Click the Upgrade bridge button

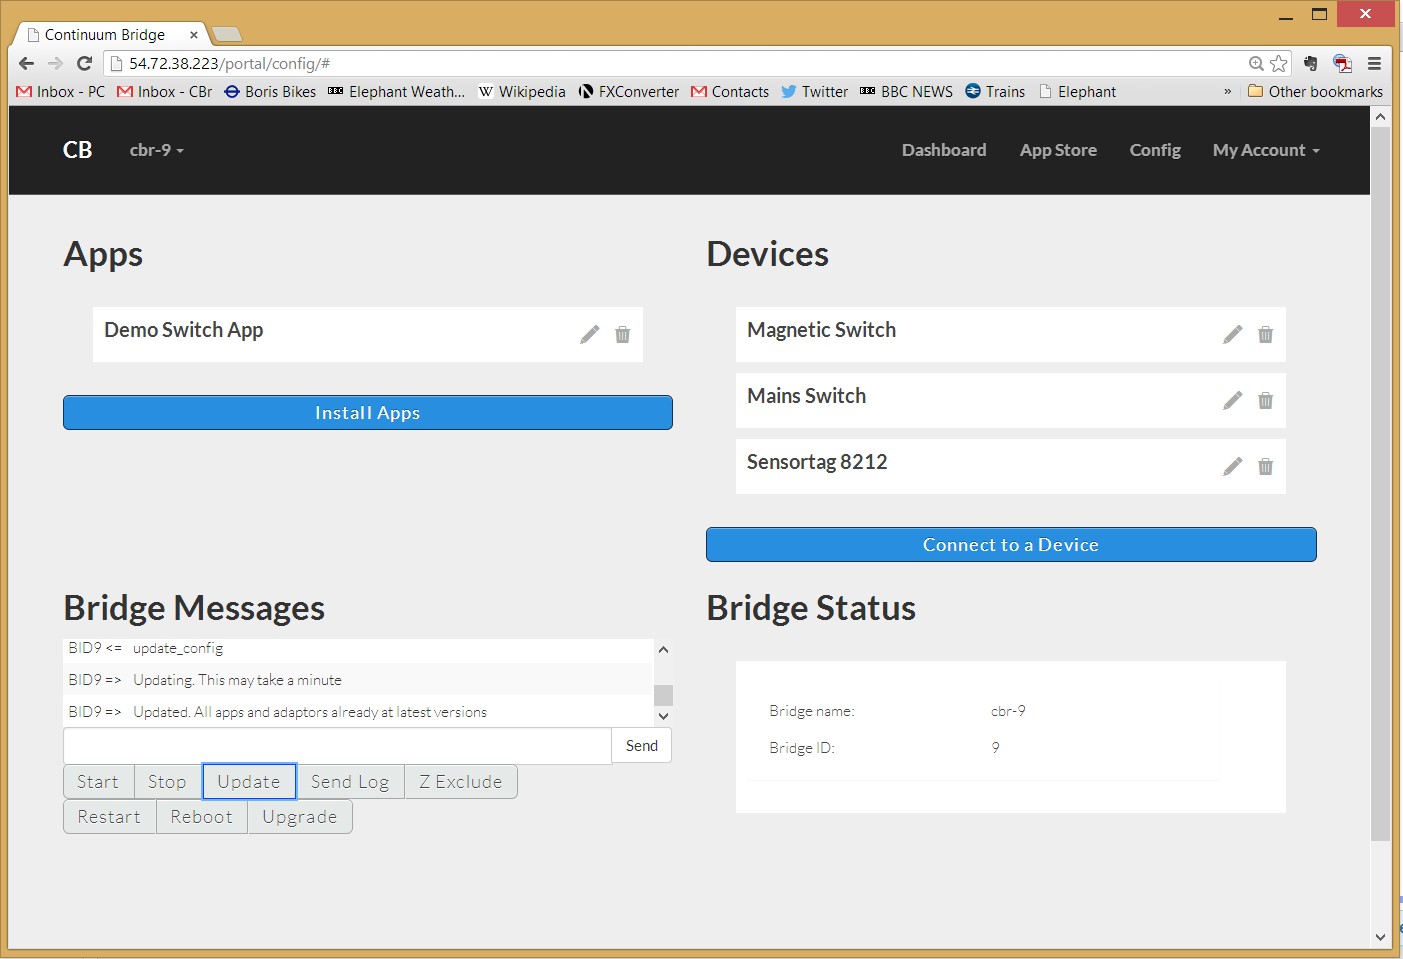pyautogui.click(x=300, y=817)
